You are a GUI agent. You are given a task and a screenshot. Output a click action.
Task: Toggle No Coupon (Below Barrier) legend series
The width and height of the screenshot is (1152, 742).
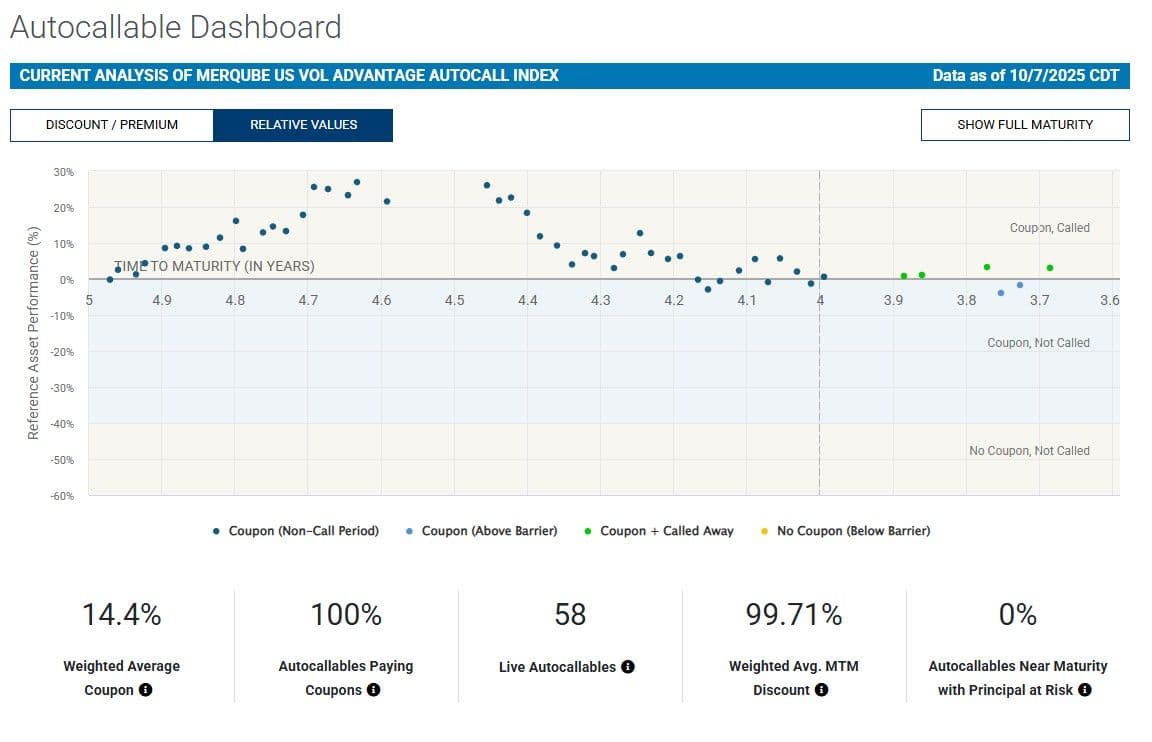[x=853, y=531]
